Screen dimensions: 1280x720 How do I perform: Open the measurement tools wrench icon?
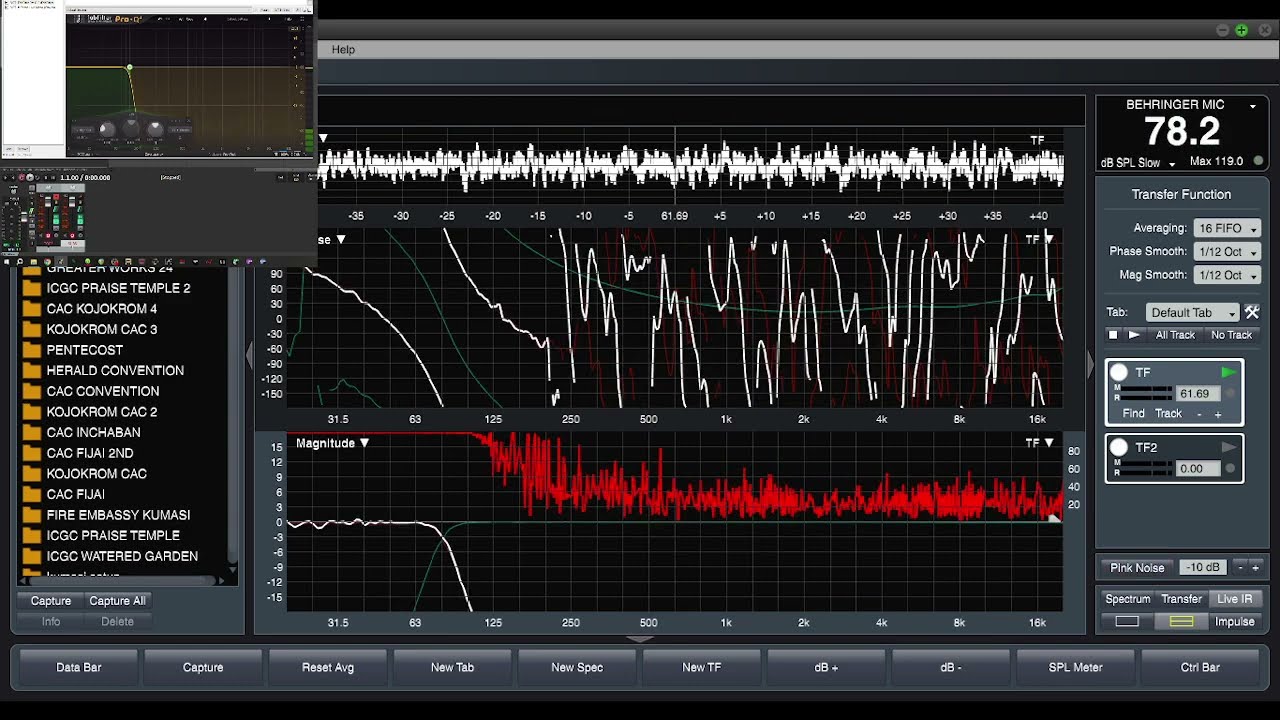1252,312
